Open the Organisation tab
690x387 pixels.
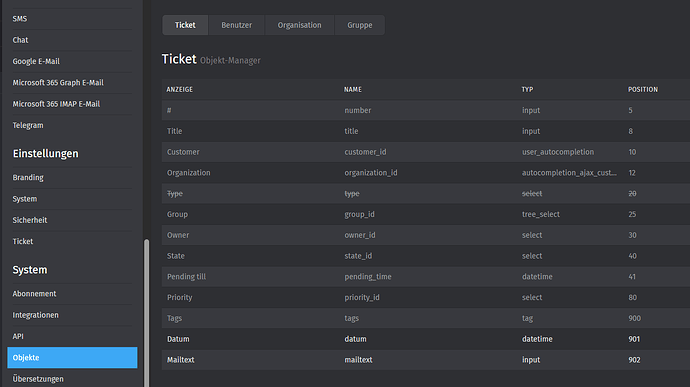(299, 25)
